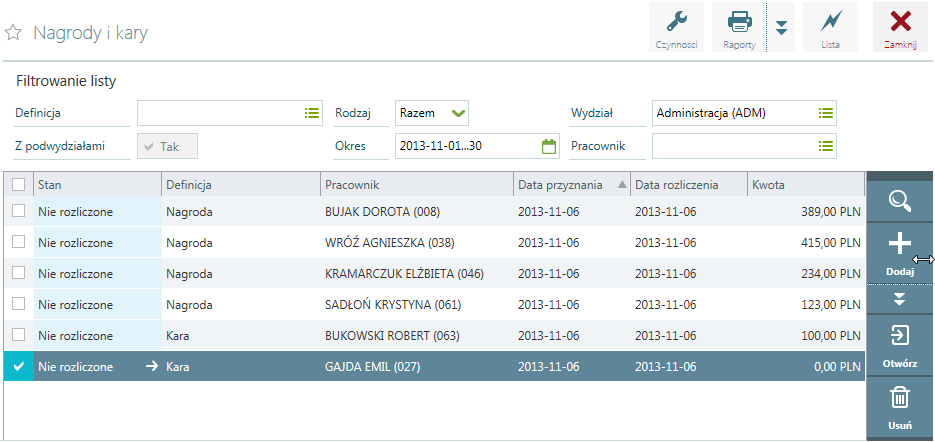Click the 100,00 PLN amount cell
935x442 pixels.
(806, 336)
